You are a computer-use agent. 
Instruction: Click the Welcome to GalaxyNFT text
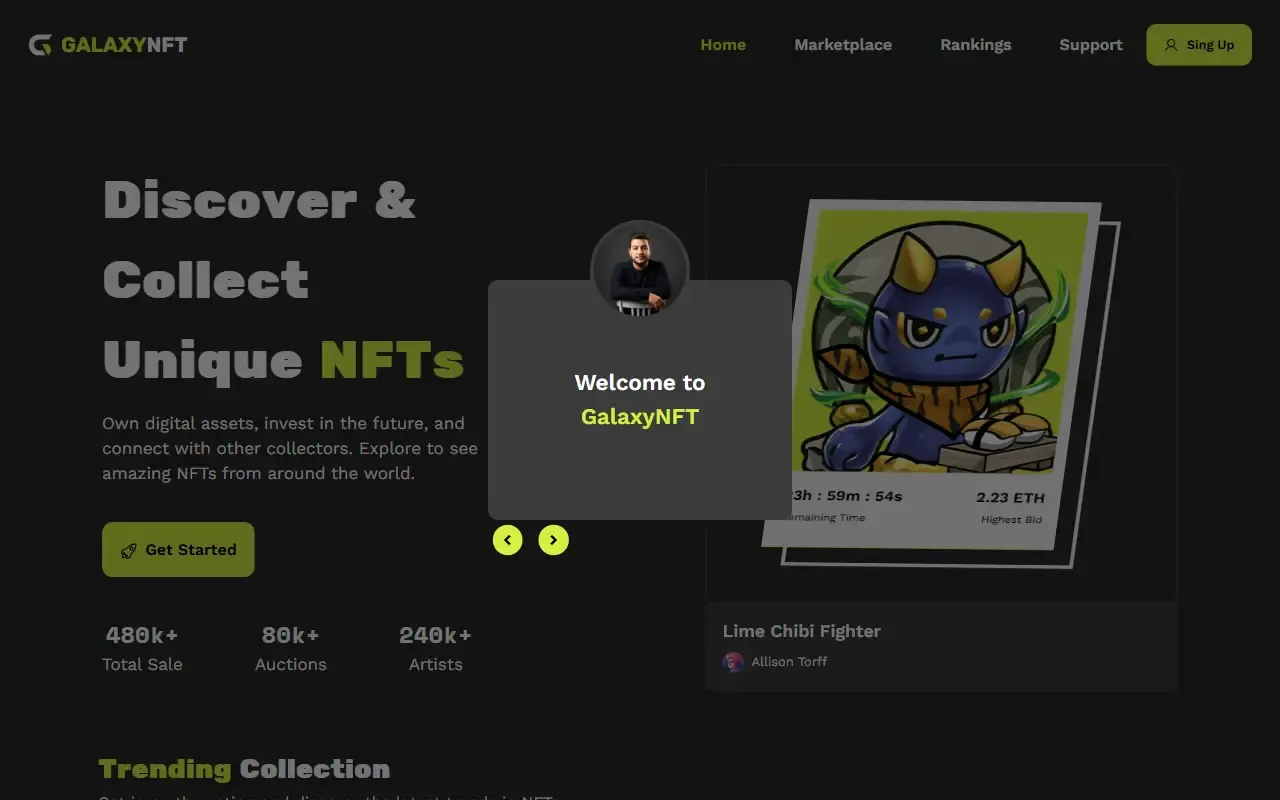coord(640,400)
